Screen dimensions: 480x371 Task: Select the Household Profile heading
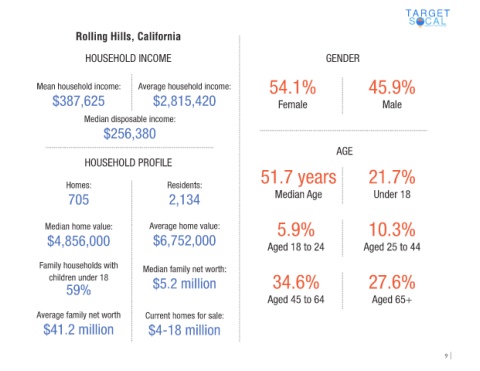pyautogui.click(x=128, y=163)
